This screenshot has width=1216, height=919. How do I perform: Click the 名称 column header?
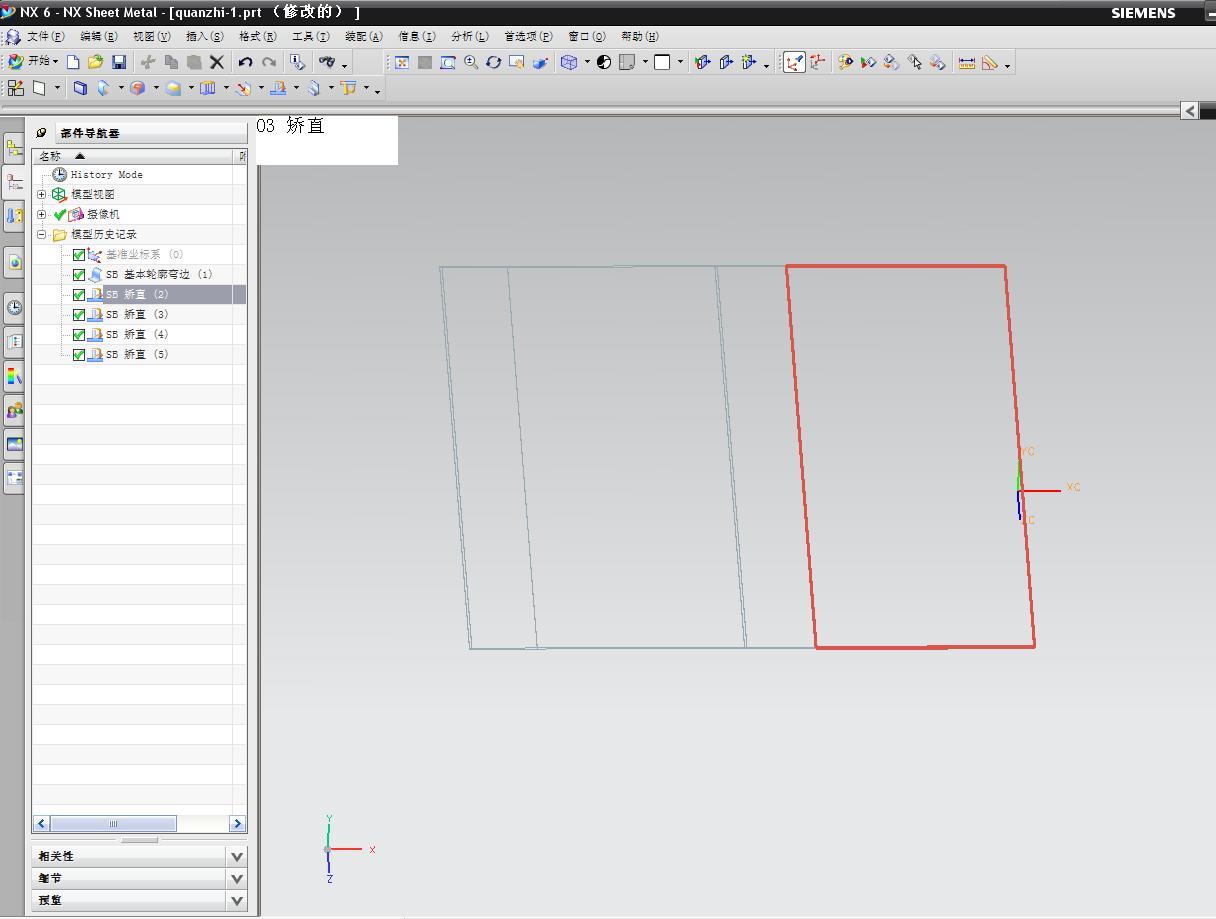133,156
